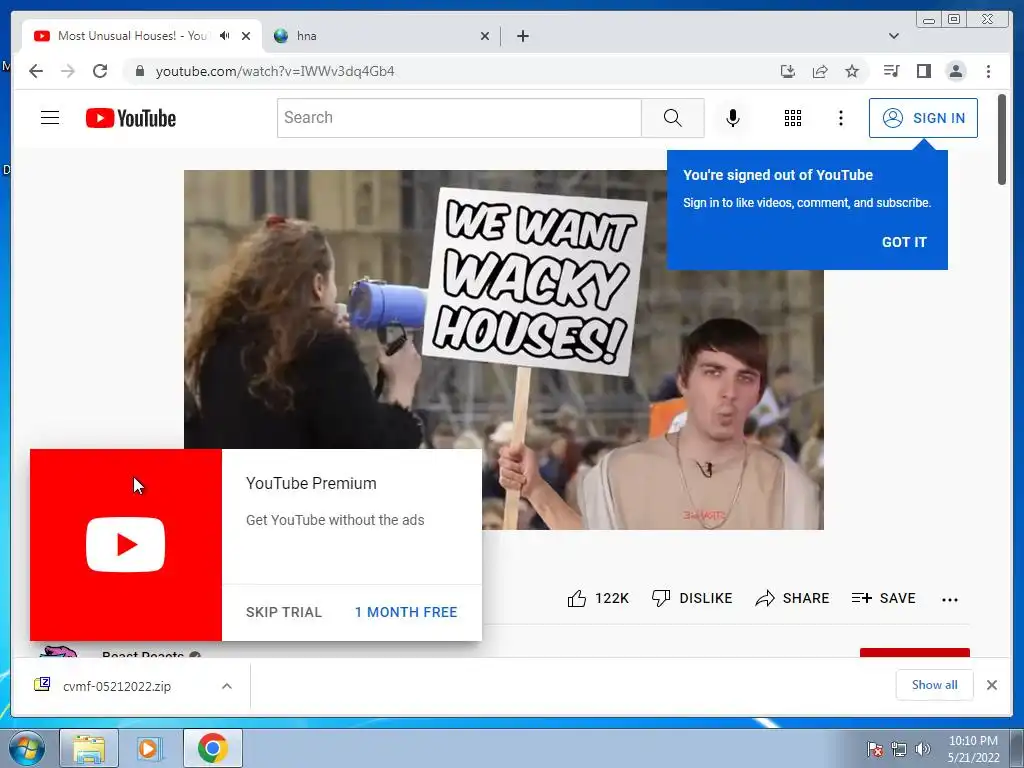1024x768 pixels.
Task: Open Chrome's three-dot menu
Action: pyautogui.click(x=988, y=71)
